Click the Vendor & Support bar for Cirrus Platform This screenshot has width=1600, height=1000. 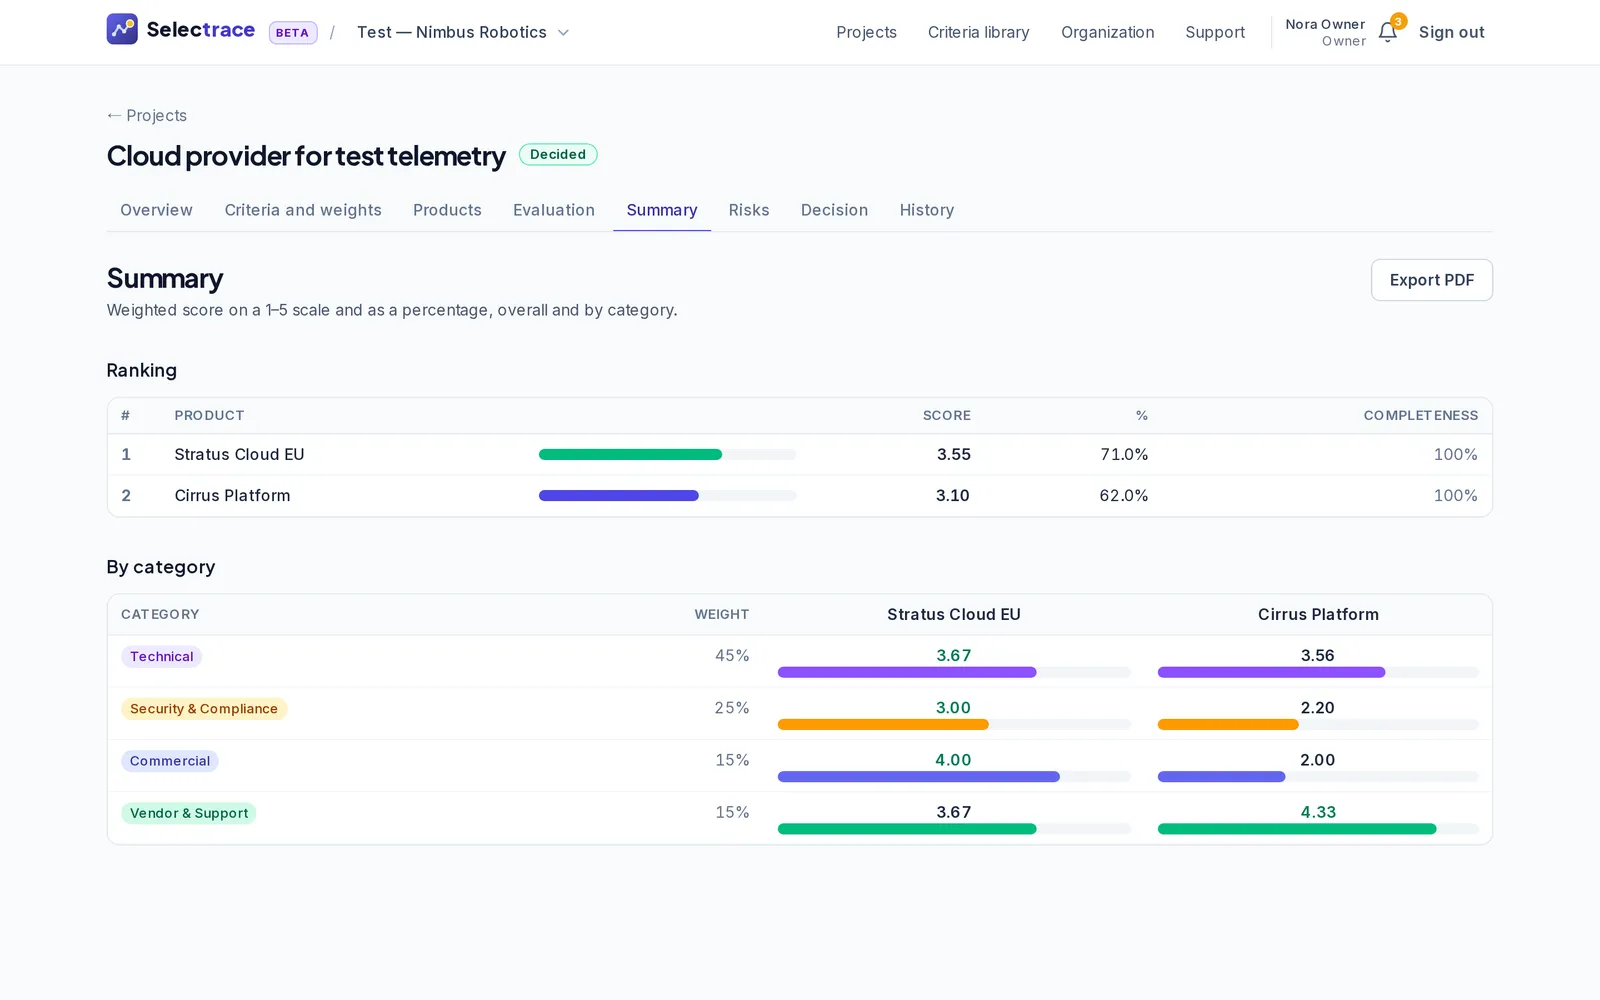(1318, 829)
